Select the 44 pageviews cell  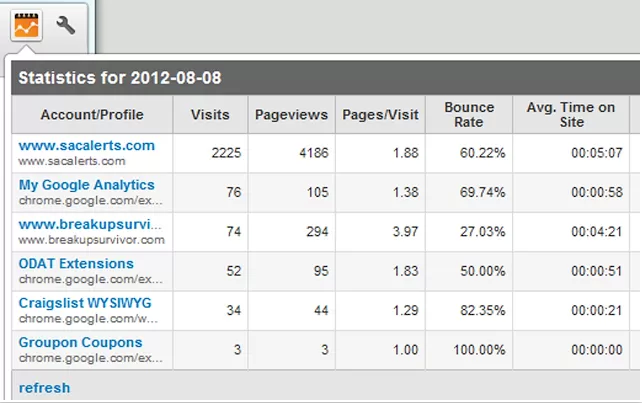click(x=321, y=310)
